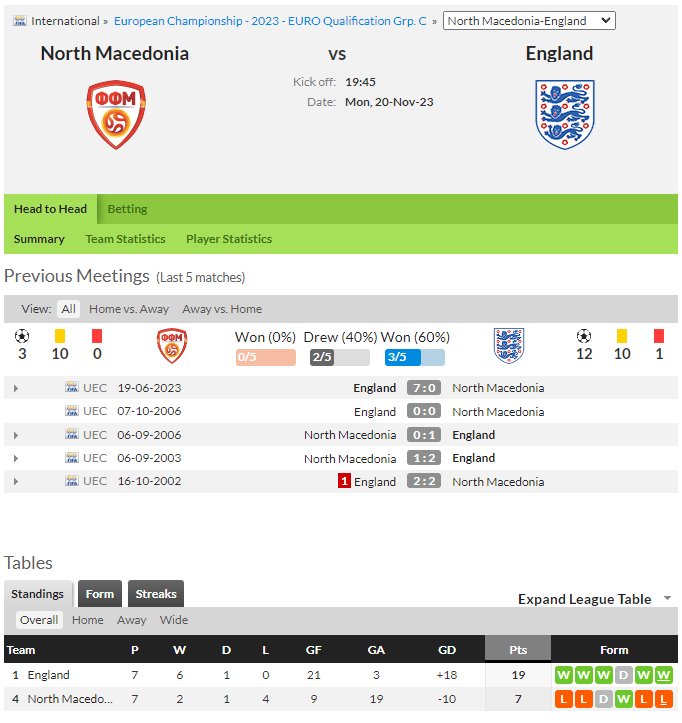Screen dimensions: 682x723
Task: Click the small England crest in summary
Action: [x=509, y=345]
